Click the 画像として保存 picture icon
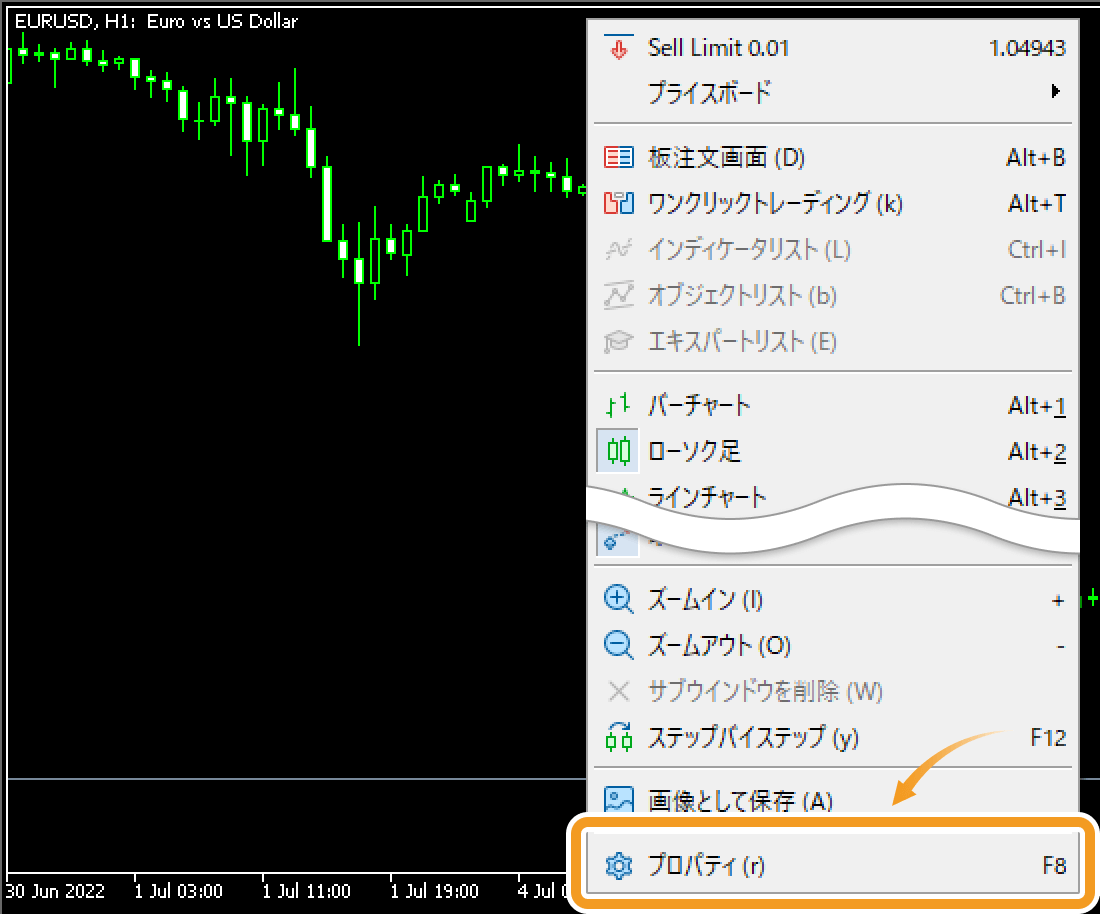 (619, 799)
